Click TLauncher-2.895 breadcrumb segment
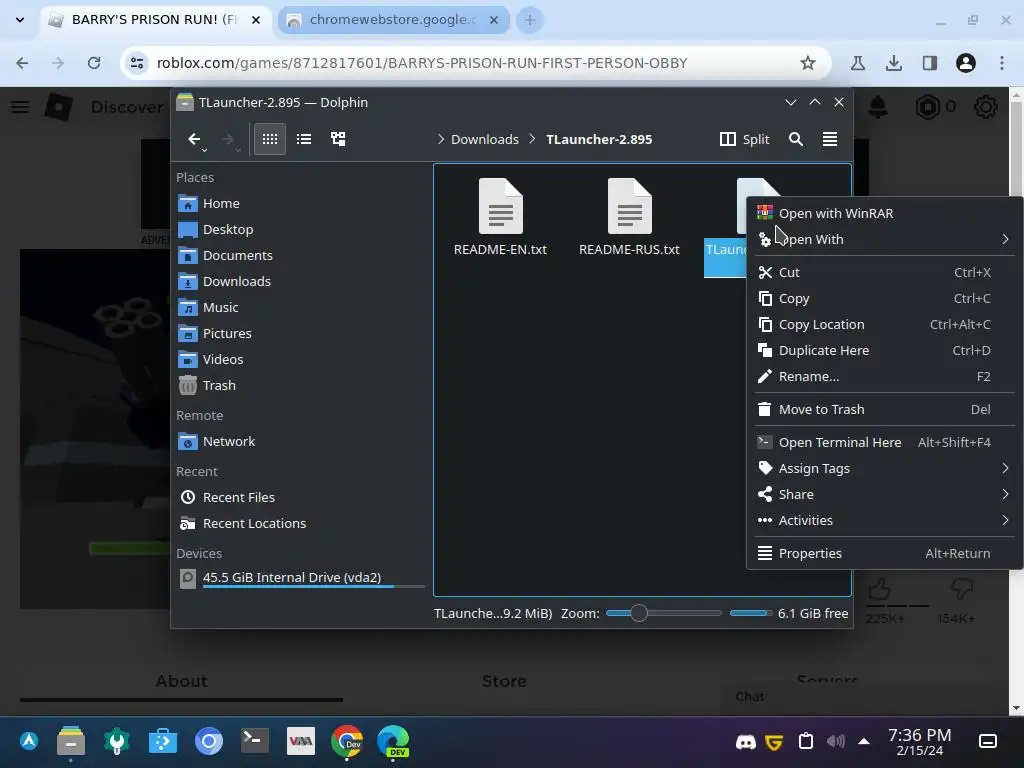The image size is (1024, 768). click(599, 139)
